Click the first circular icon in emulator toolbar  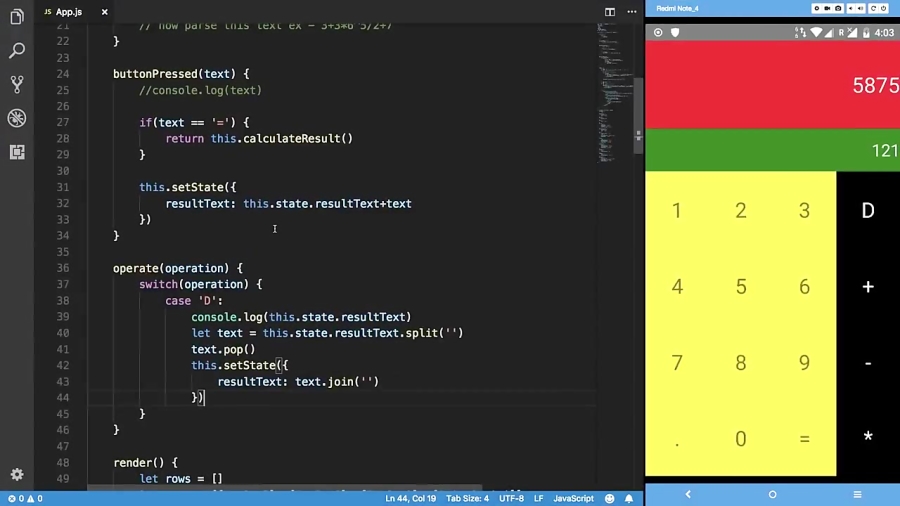816,8
